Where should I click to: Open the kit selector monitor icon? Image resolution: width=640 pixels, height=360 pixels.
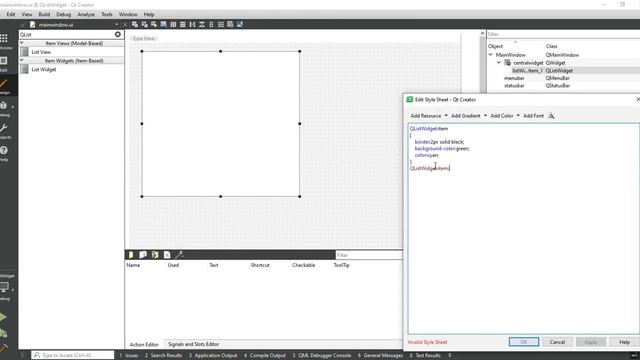(4, 287)
